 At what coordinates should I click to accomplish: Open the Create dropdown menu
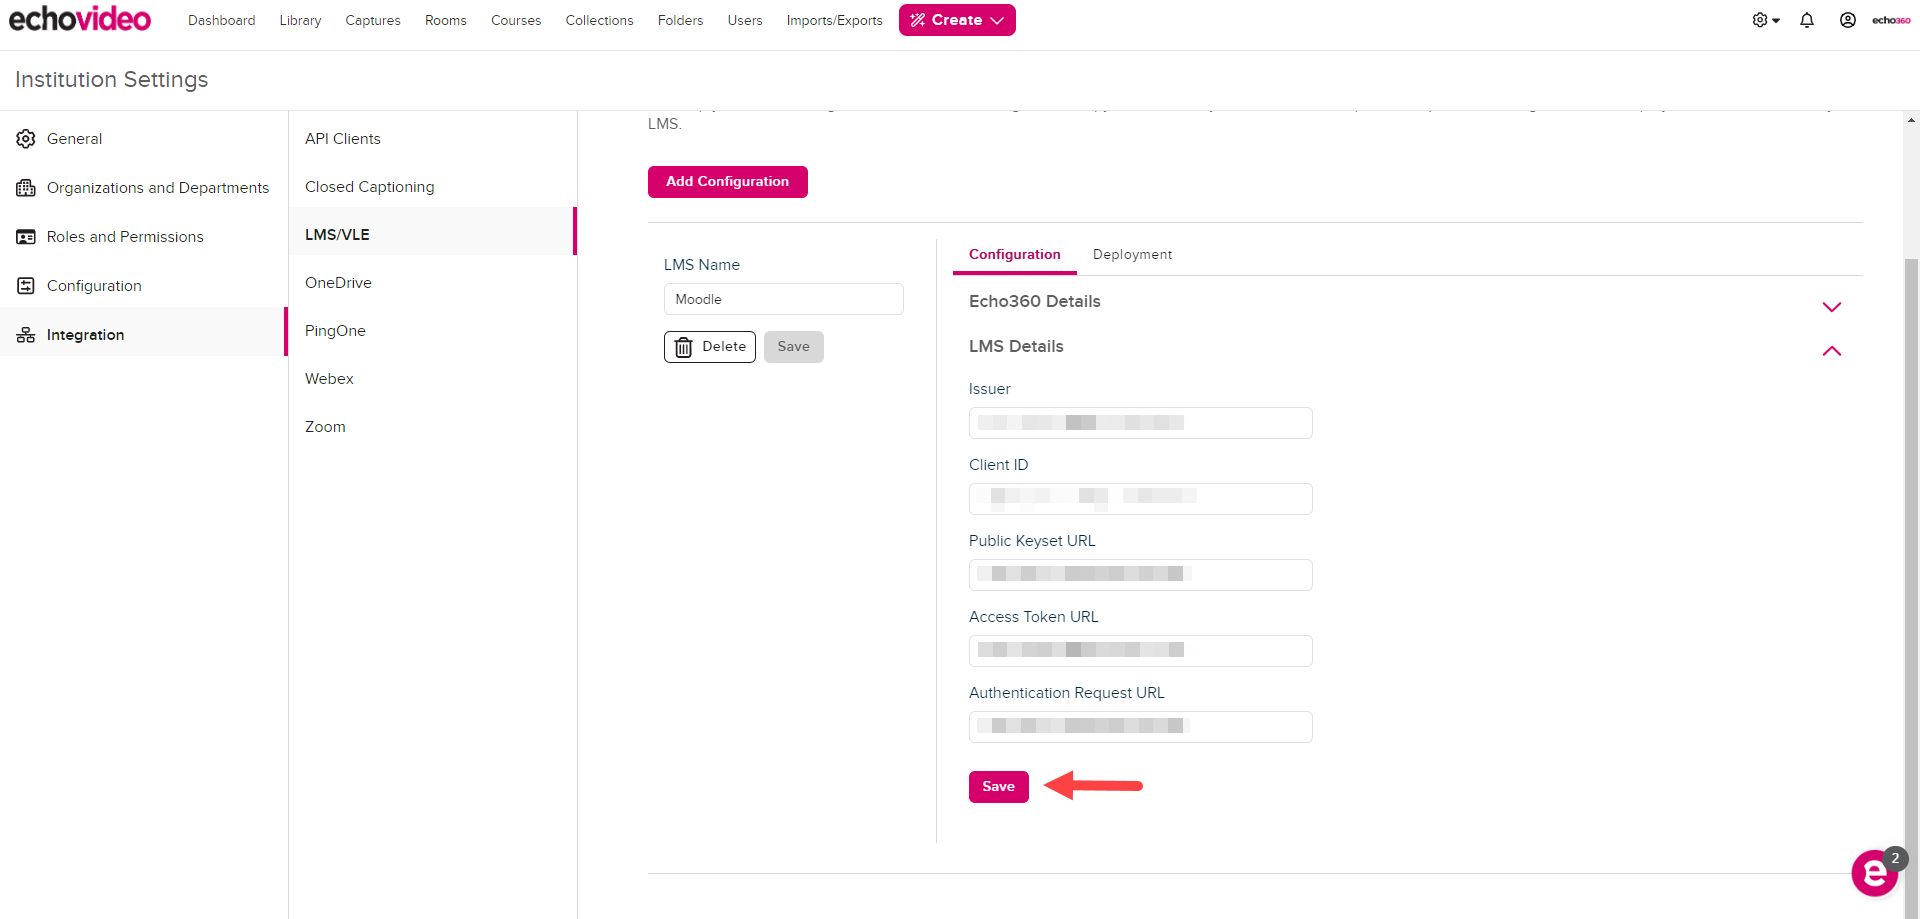(x=956, y=20)
